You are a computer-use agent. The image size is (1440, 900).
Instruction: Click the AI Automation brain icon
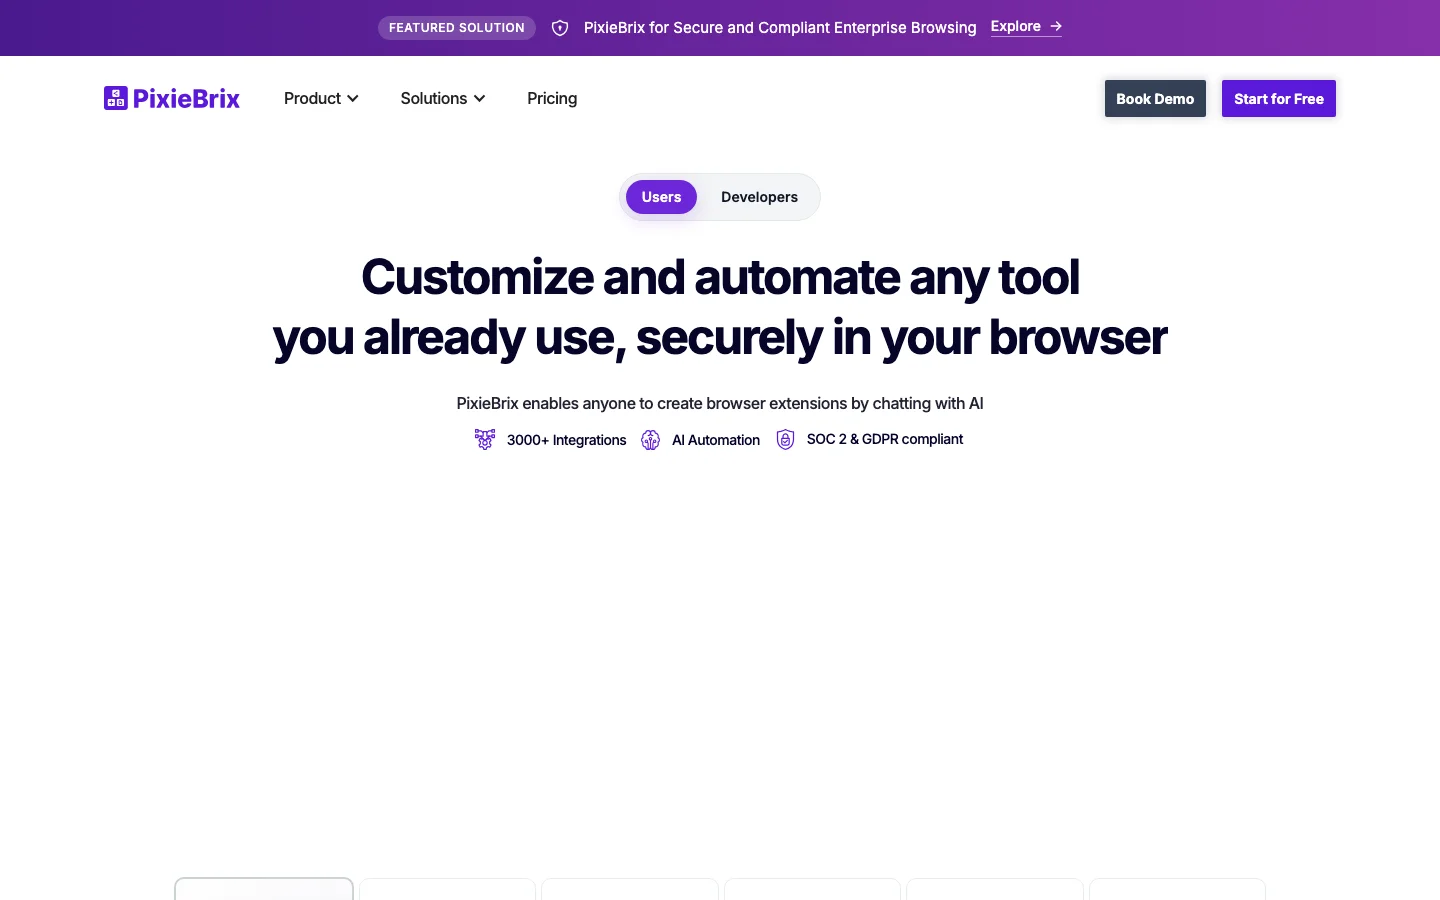[650, 440]
